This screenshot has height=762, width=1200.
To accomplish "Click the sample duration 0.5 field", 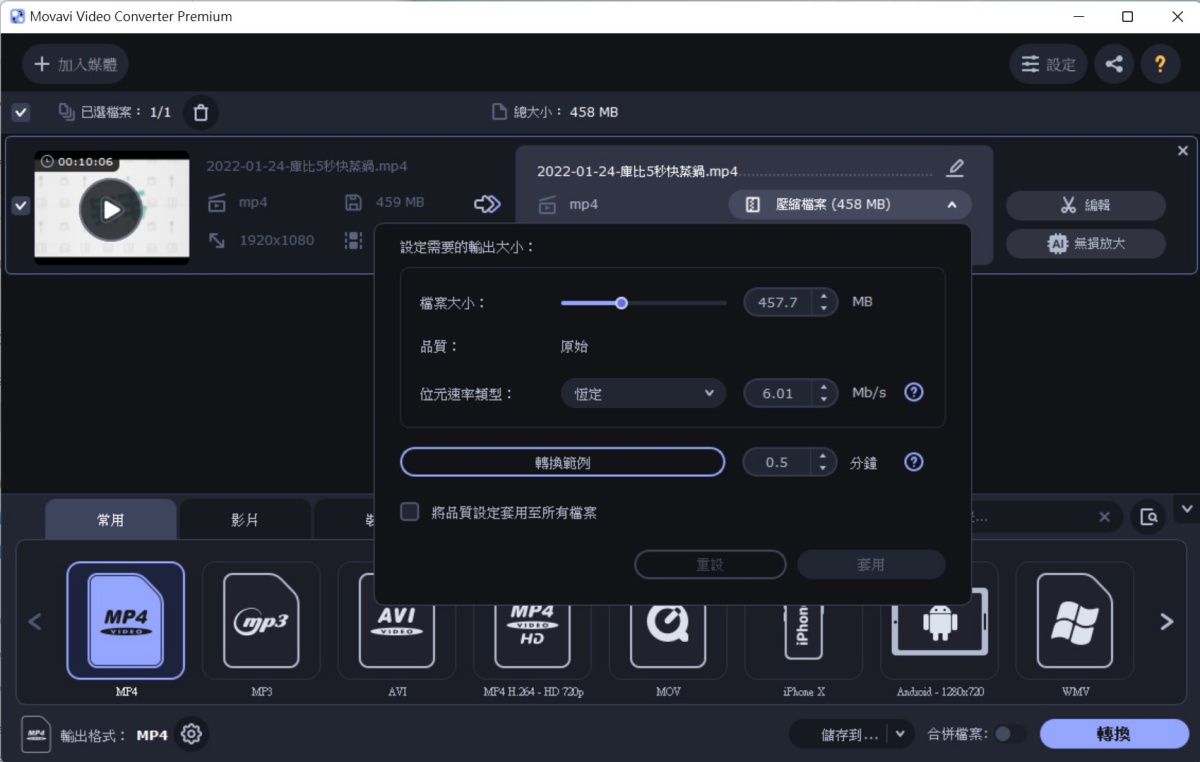I will tap(778, 462).
